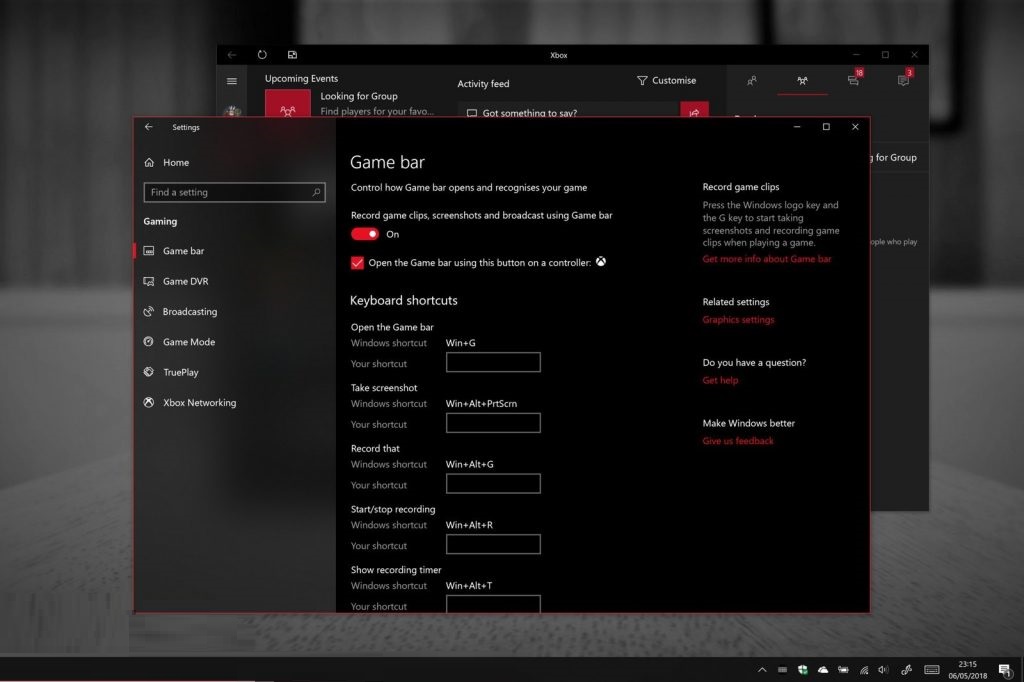Image resolution: width=1024 pixels, height=682 pixels.
Task: Open the Wi-Fi network tray icon
Action: coord(863,670)
